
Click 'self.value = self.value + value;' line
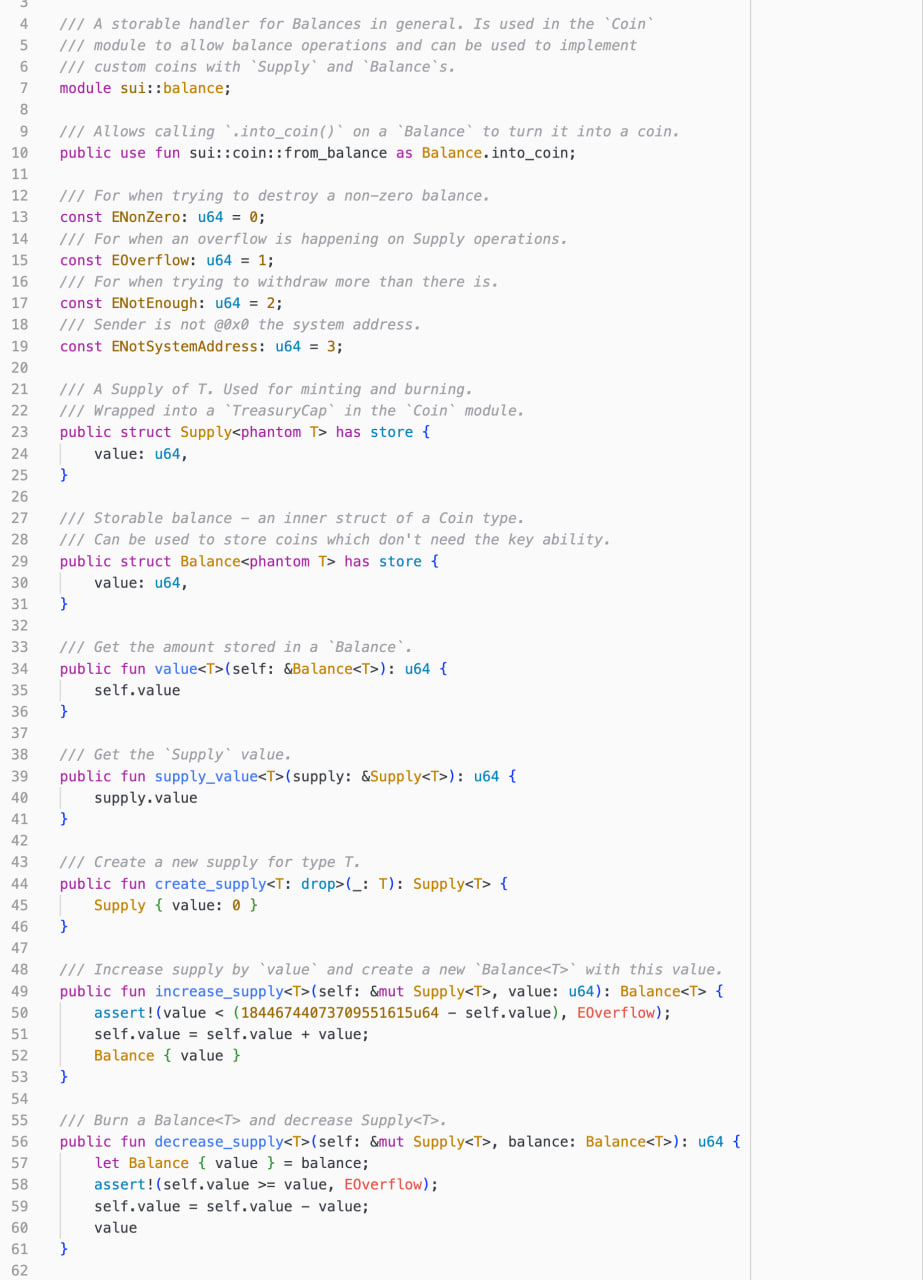232,1034
